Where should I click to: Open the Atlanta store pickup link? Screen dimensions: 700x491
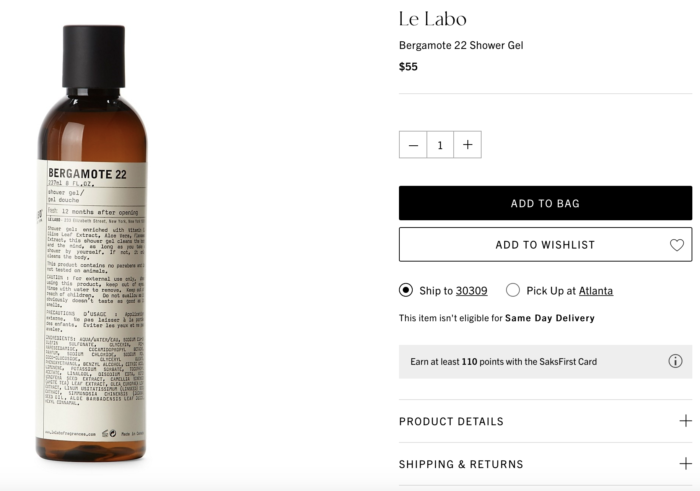tap(596, 291)
